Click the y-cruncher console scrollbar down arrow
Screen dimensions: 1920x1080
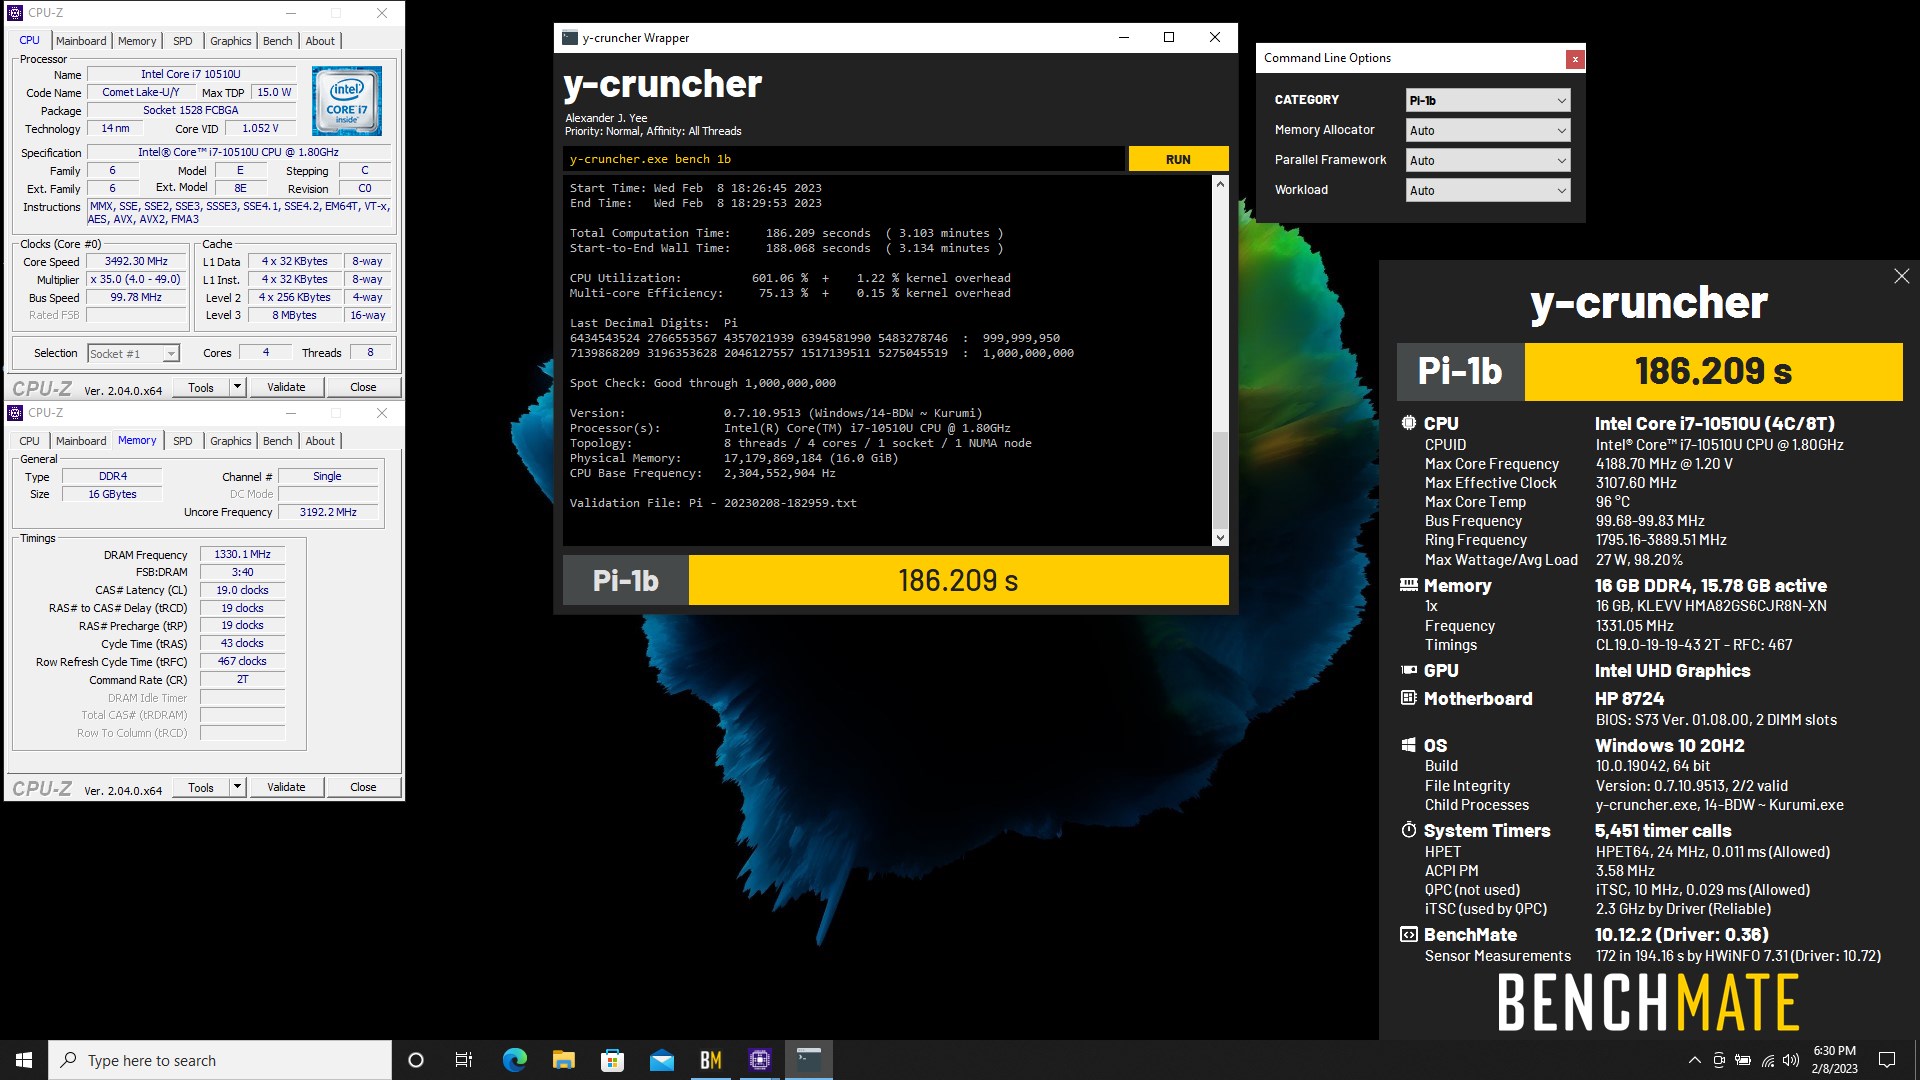tap(1220, 538)
